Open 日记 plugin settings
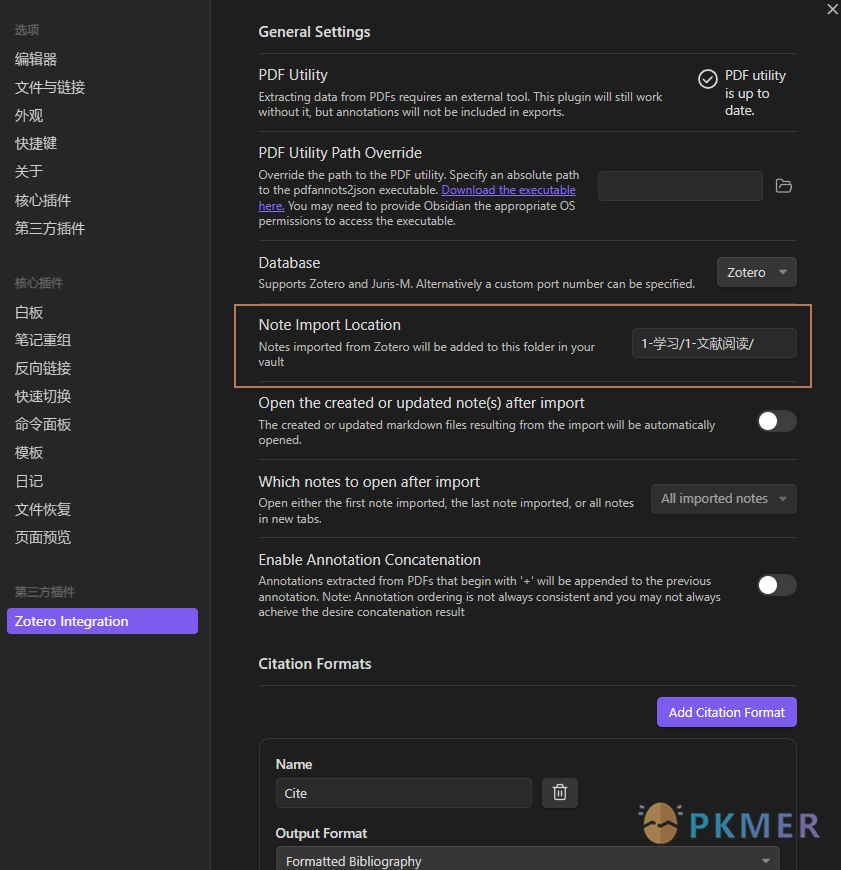Viewport: 841px width, 870px height. coord(29,481)
